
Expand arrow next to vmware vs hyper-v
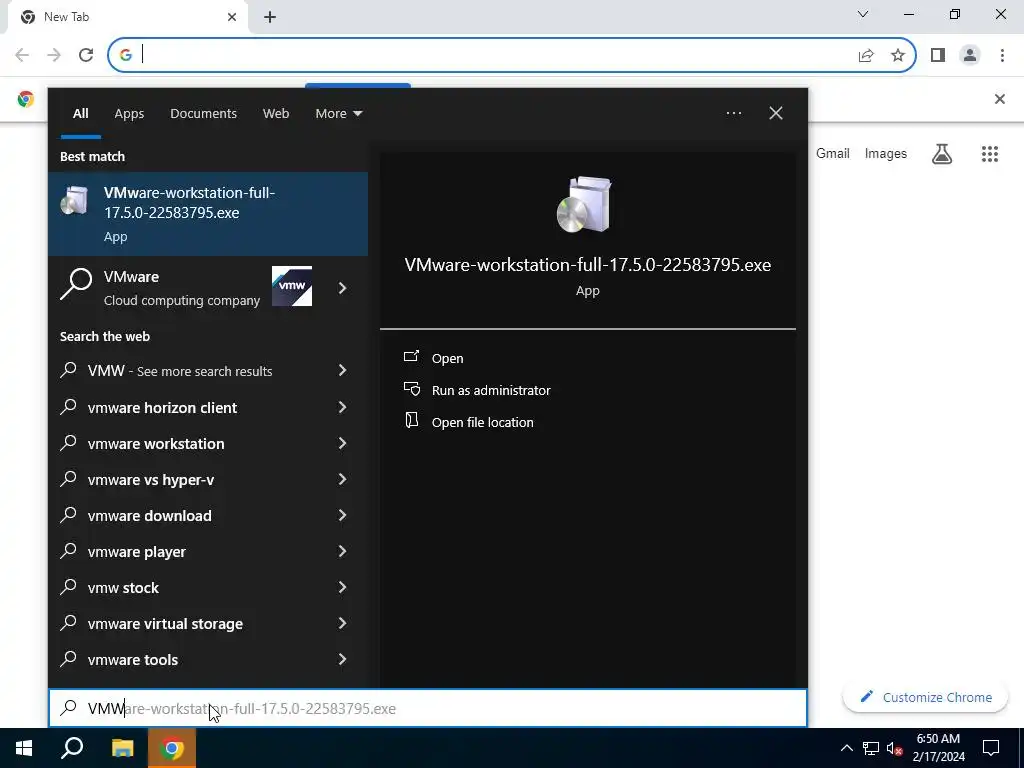click(342, 480)
